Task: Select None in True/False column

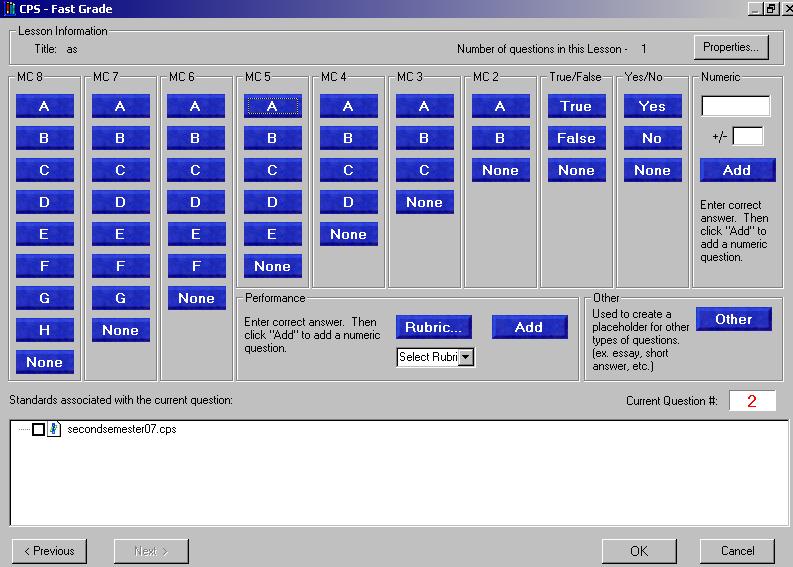Action: [577, 170]
